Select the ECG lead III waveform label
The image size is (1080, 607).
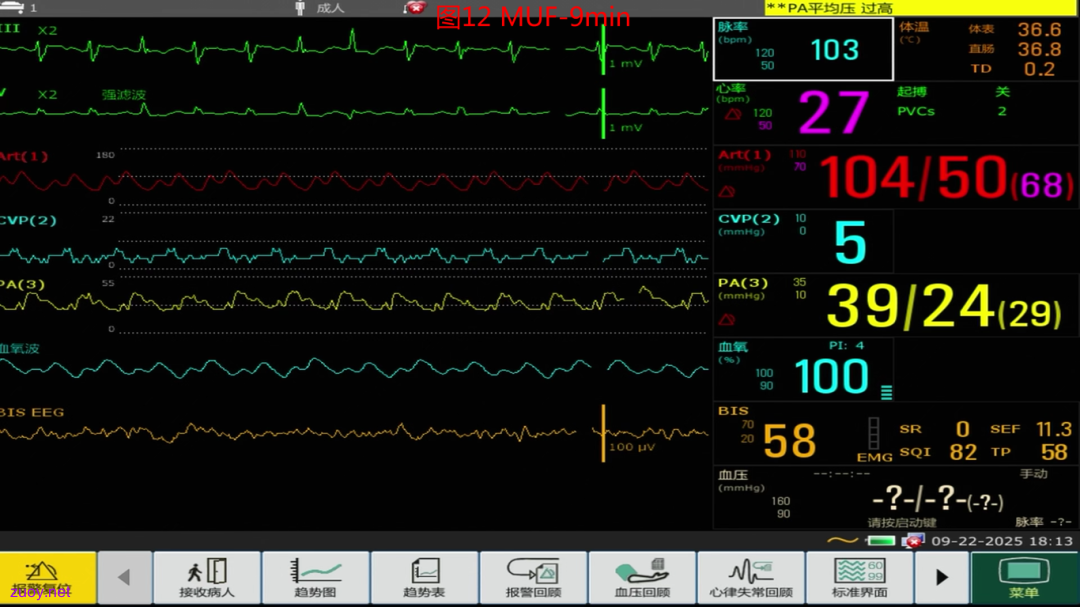10,29
